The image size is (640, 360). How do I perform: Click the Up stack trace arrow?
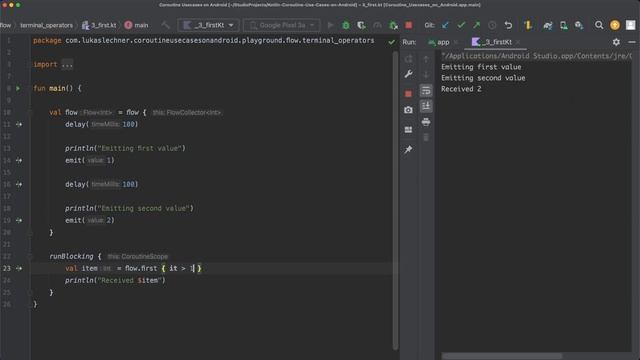426,59
